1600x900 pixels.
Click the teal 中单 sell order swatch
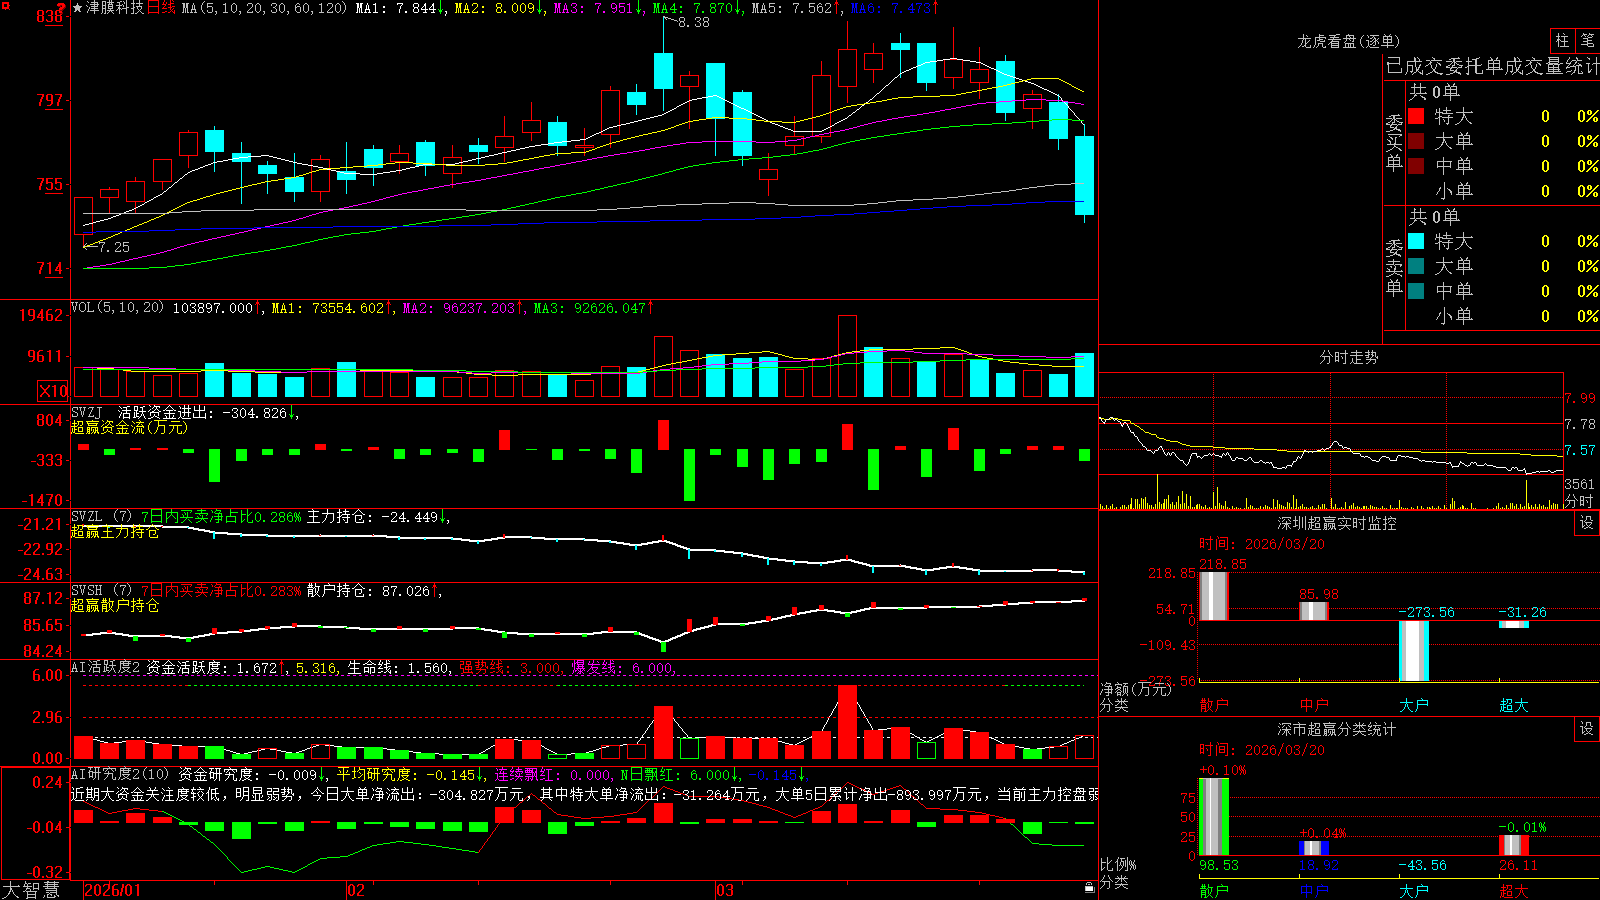(1416, 291)
